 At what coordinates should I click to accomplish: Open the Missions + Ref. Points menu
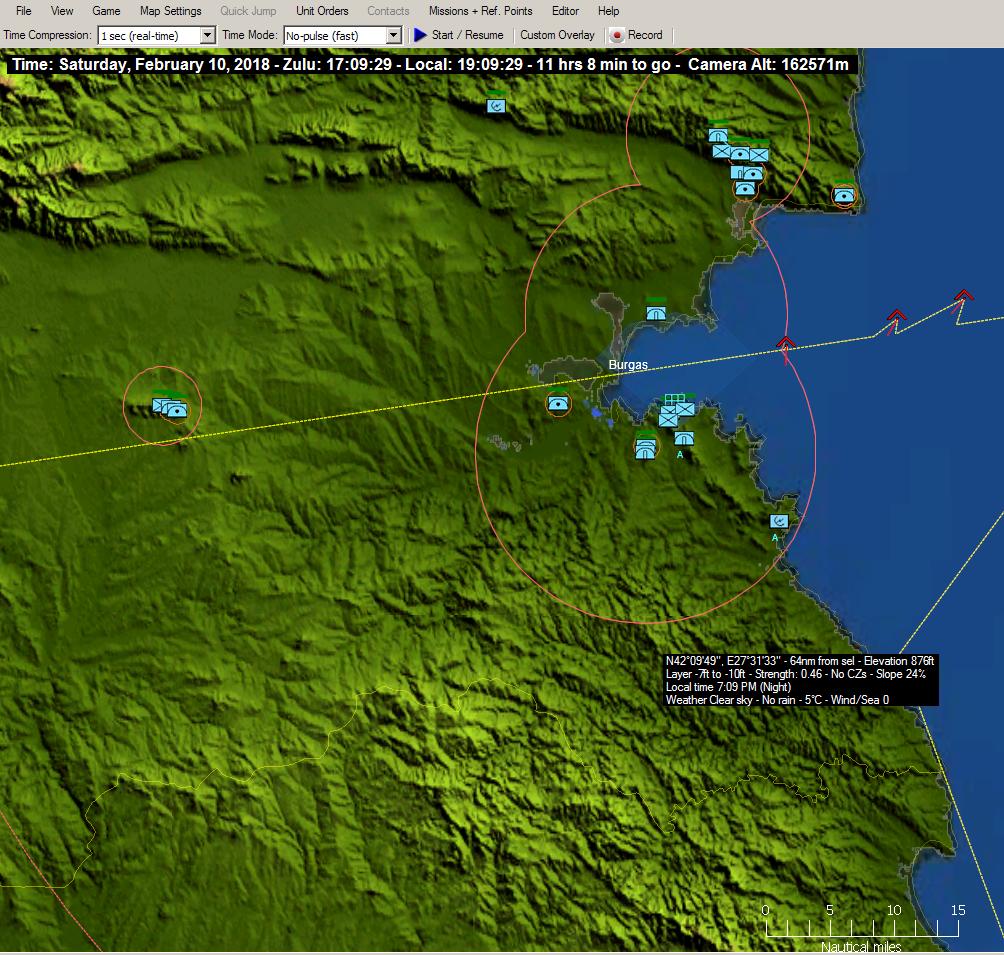(x=480, y=11)
